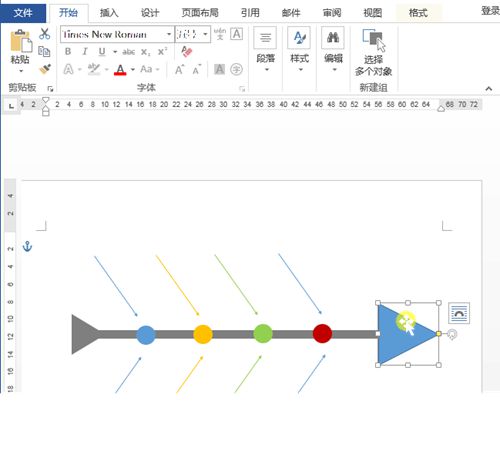The height and width of the screenshot is (471, 500).
Task: Toggle Italic formatting
Action: (85, 52)
